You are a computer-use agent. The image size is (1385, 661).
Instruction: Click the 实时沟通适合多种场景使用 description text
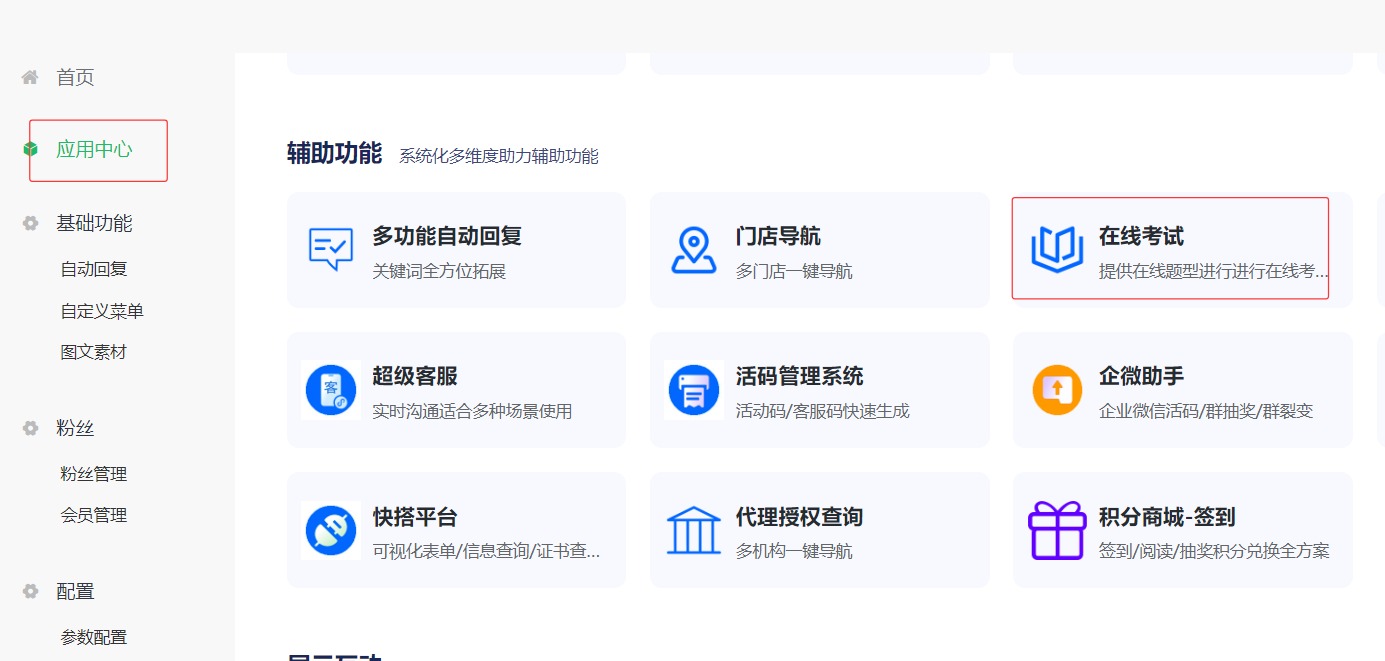pyautogui.click(x=472, y=411)
